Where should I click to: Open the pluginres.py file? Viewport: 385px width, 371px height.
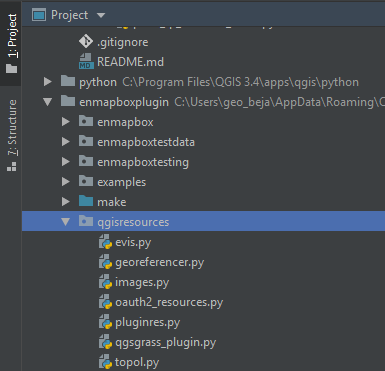[147, 322]
